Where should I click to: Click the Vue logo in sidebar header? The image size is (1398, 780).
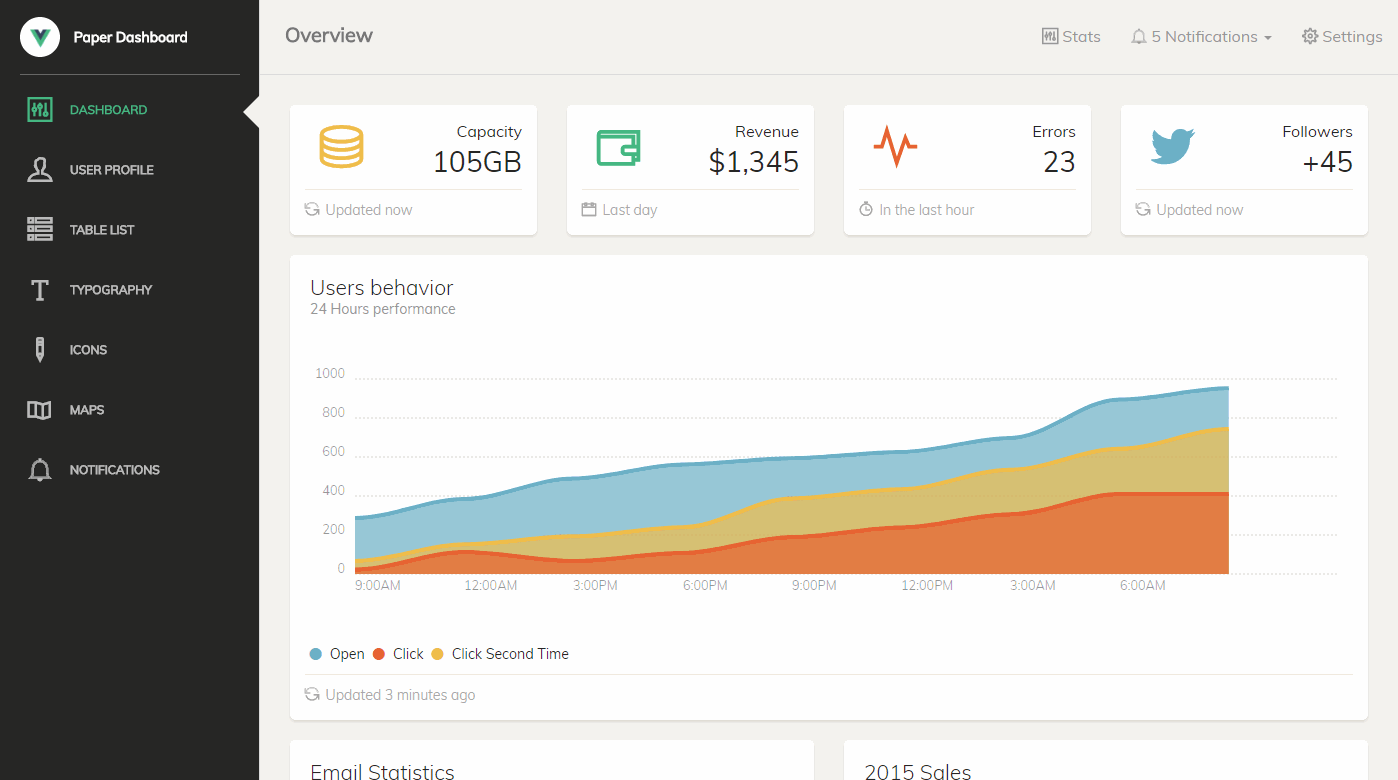click(40, 38)
